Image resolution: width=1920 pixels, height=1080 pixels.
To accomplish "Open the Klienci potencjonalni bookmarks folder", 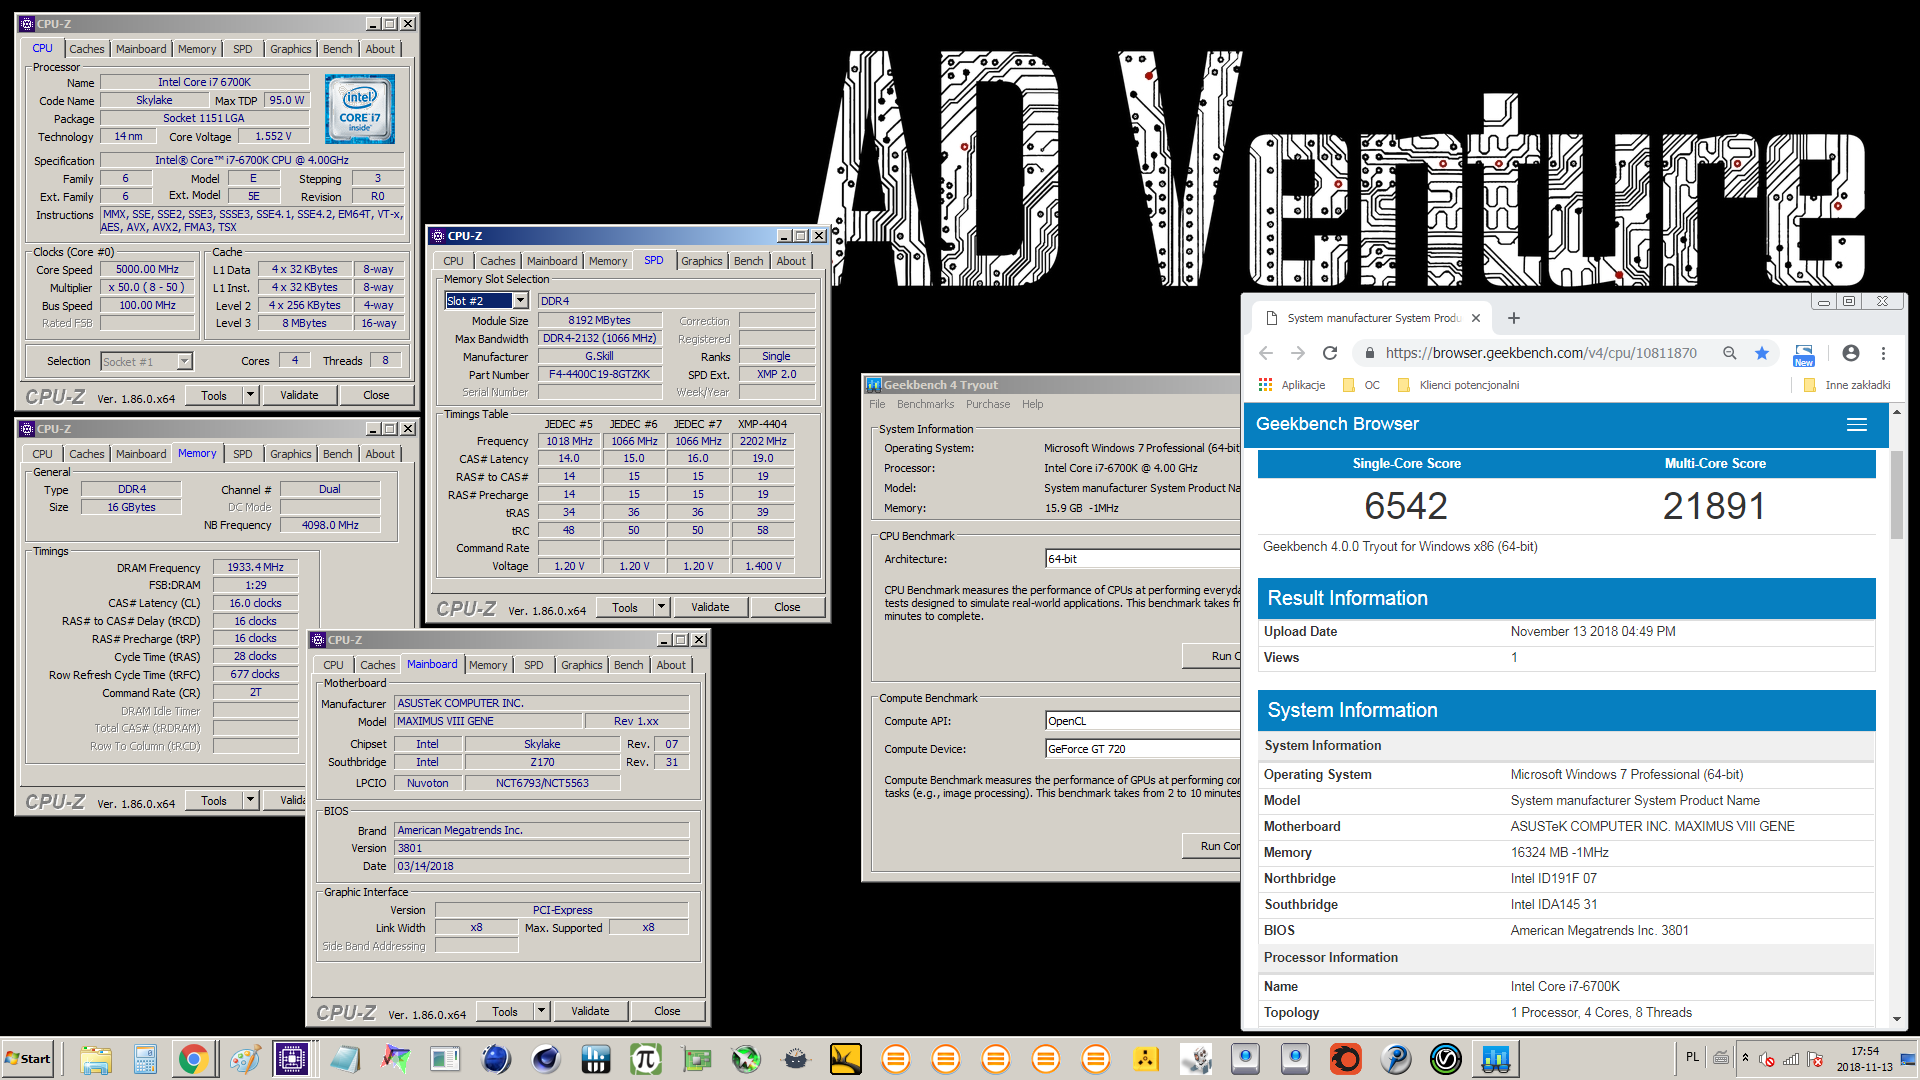I will point(1459,385).
